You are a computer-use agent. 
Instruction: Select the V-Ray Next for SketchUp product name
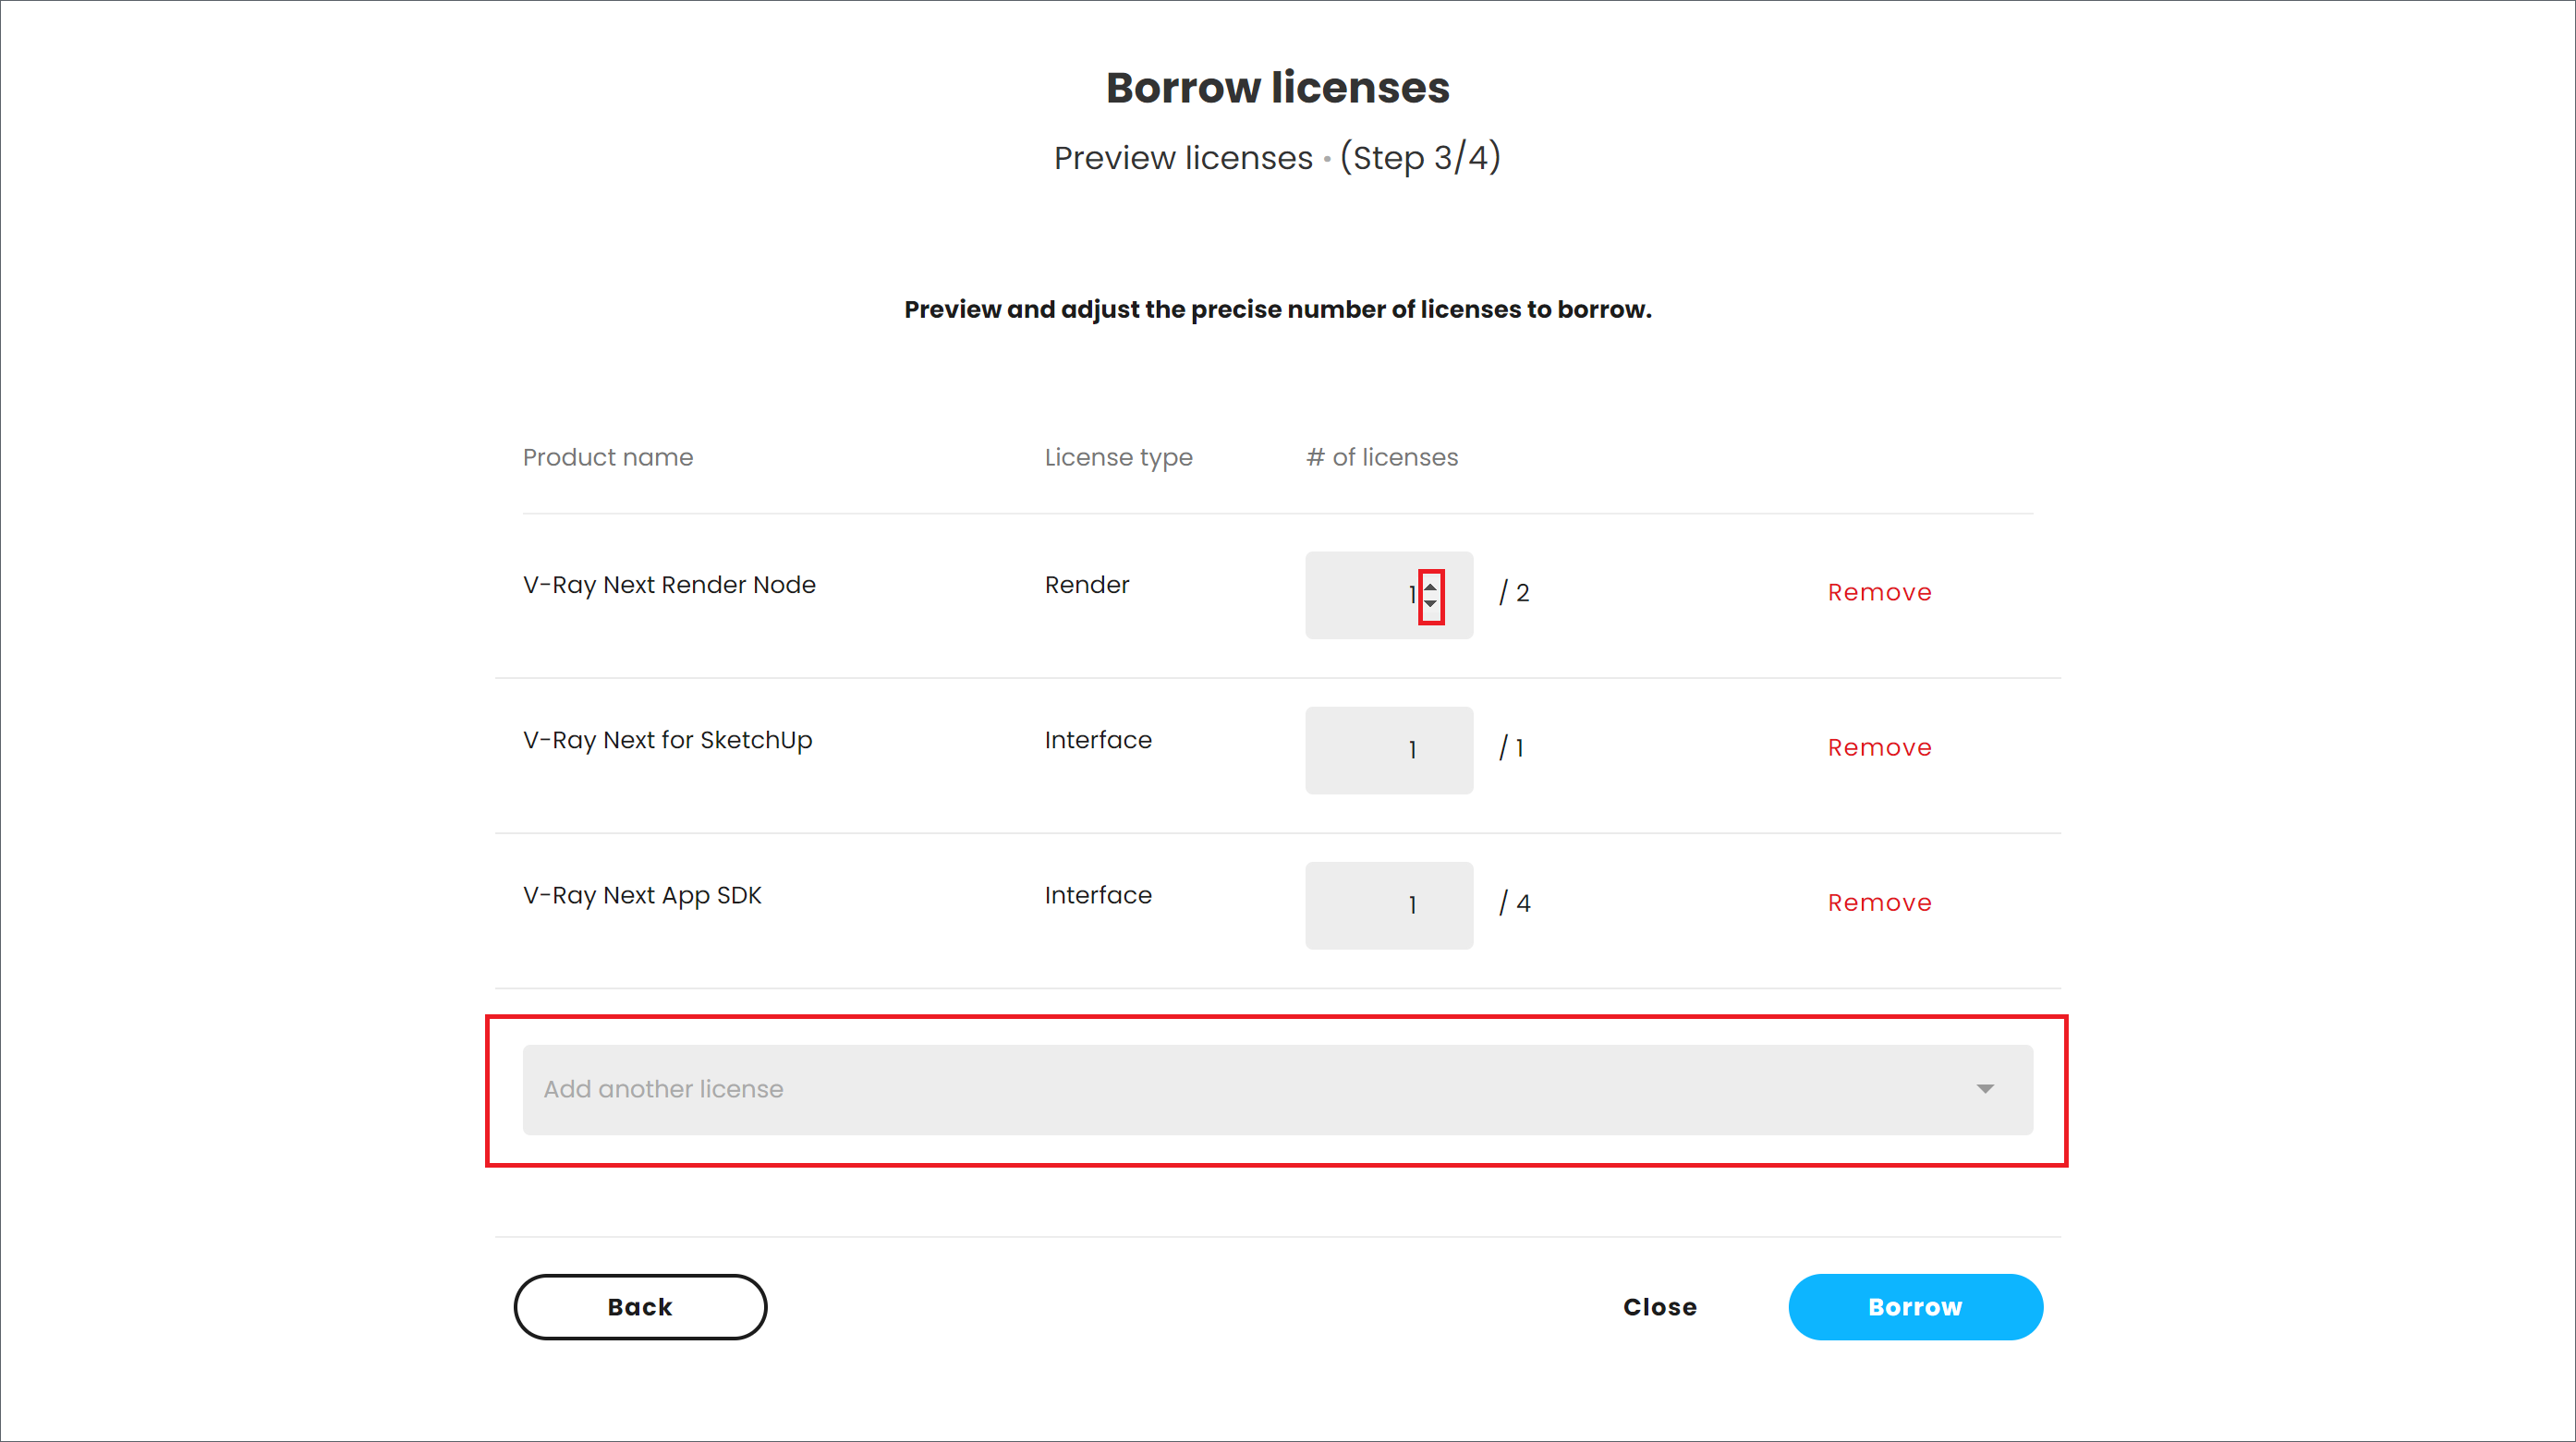[x=667, y=740]
